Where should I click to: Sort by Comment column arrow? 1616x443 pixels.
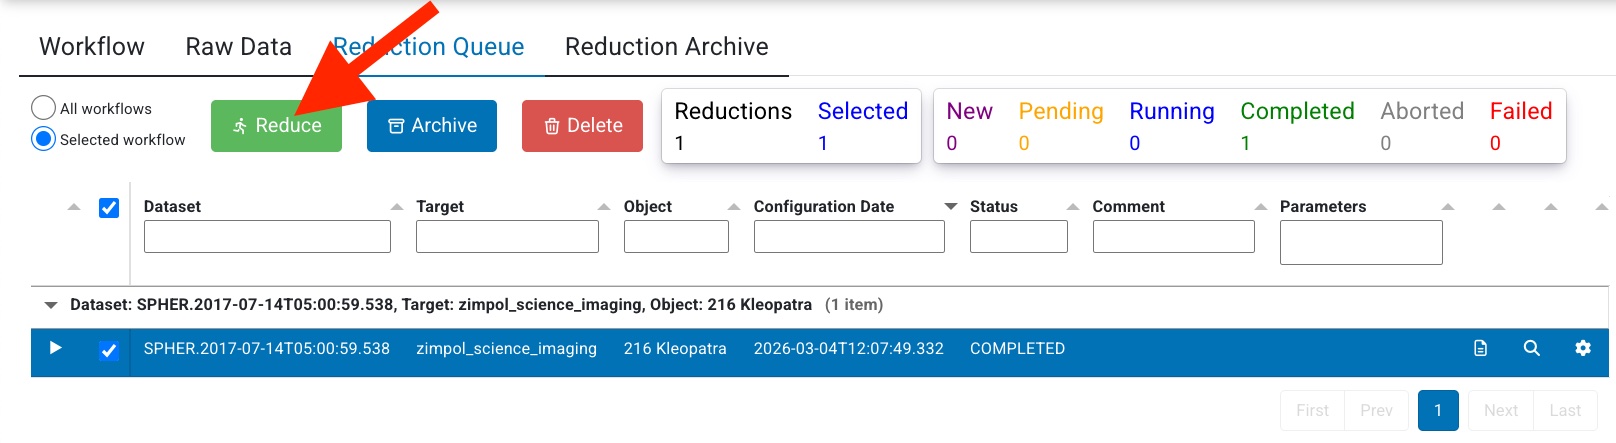[1260, 207]
